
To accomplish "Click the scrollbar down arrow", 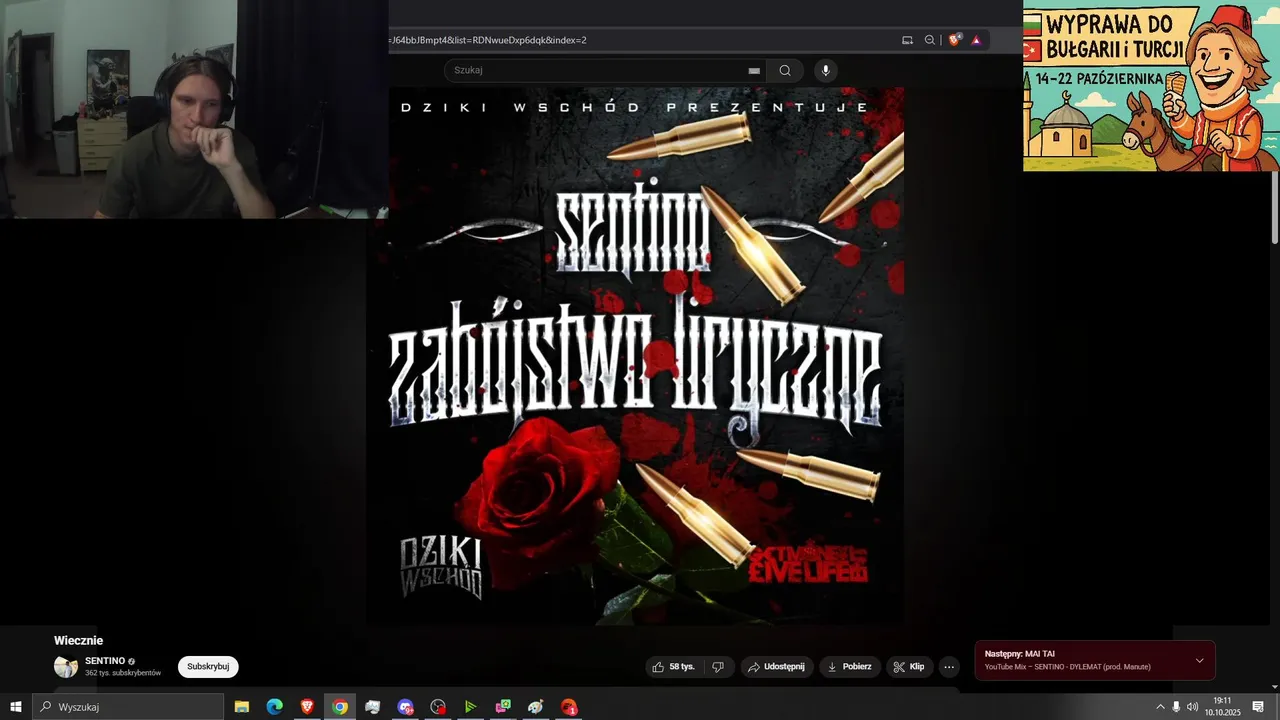I will tap(1274, 686).
